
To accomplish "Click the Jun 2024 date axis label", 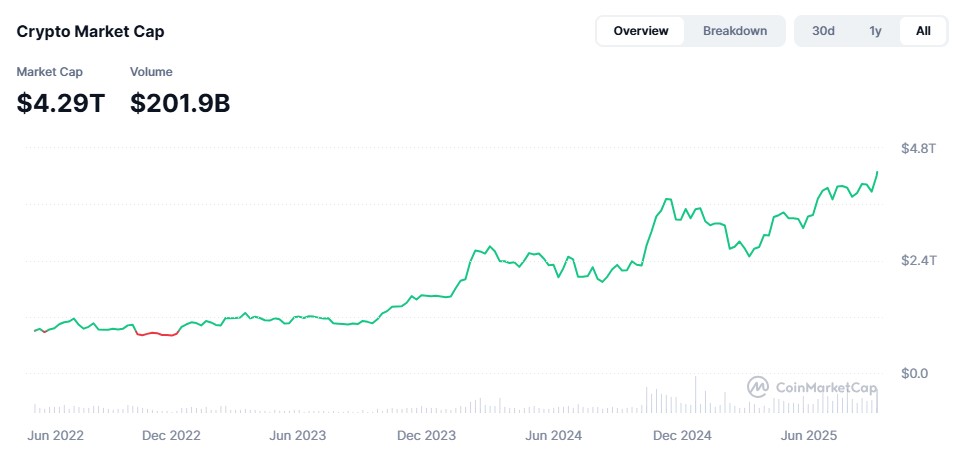I will [554, 436].
